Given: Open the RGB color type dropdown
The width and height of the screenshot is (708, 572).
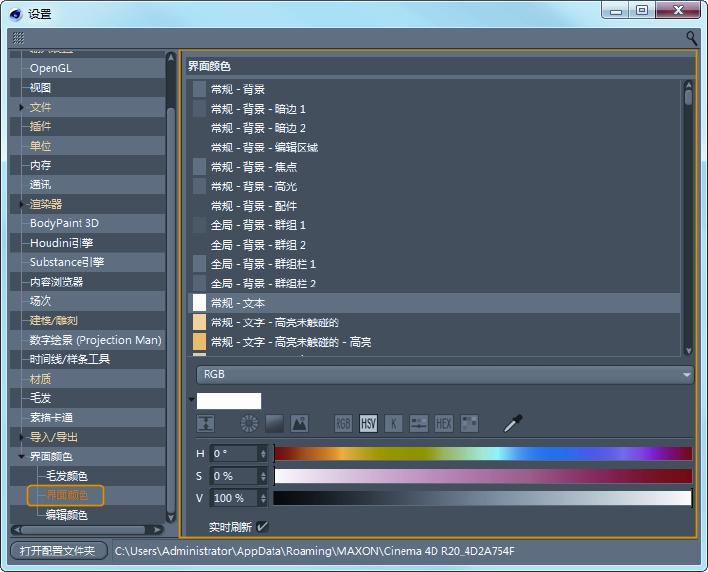Looking at the screenshot, I should [445, 374].
